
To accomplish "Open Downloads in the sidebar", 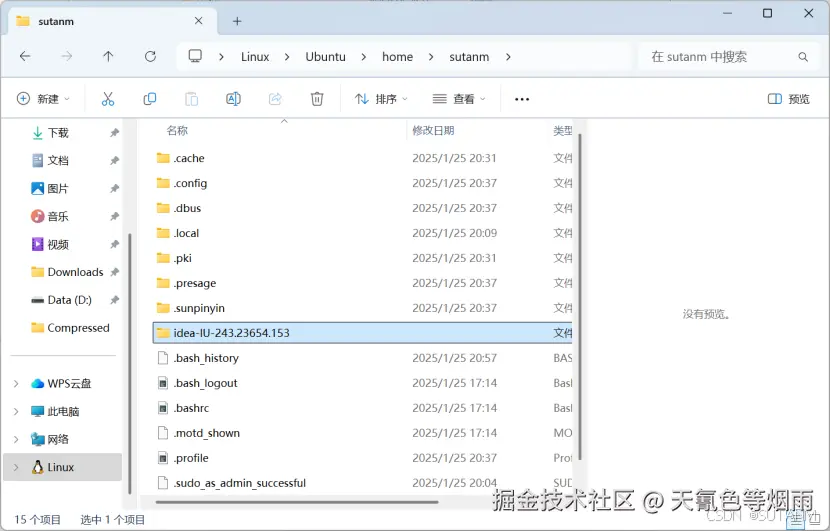I will 75,272.
